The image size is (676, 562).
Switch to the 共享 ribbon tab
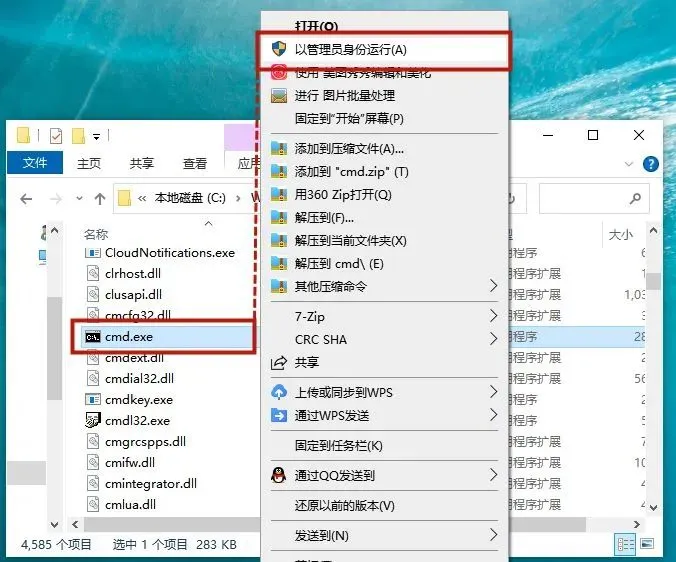pyautogui.click(x=142, y=163)
